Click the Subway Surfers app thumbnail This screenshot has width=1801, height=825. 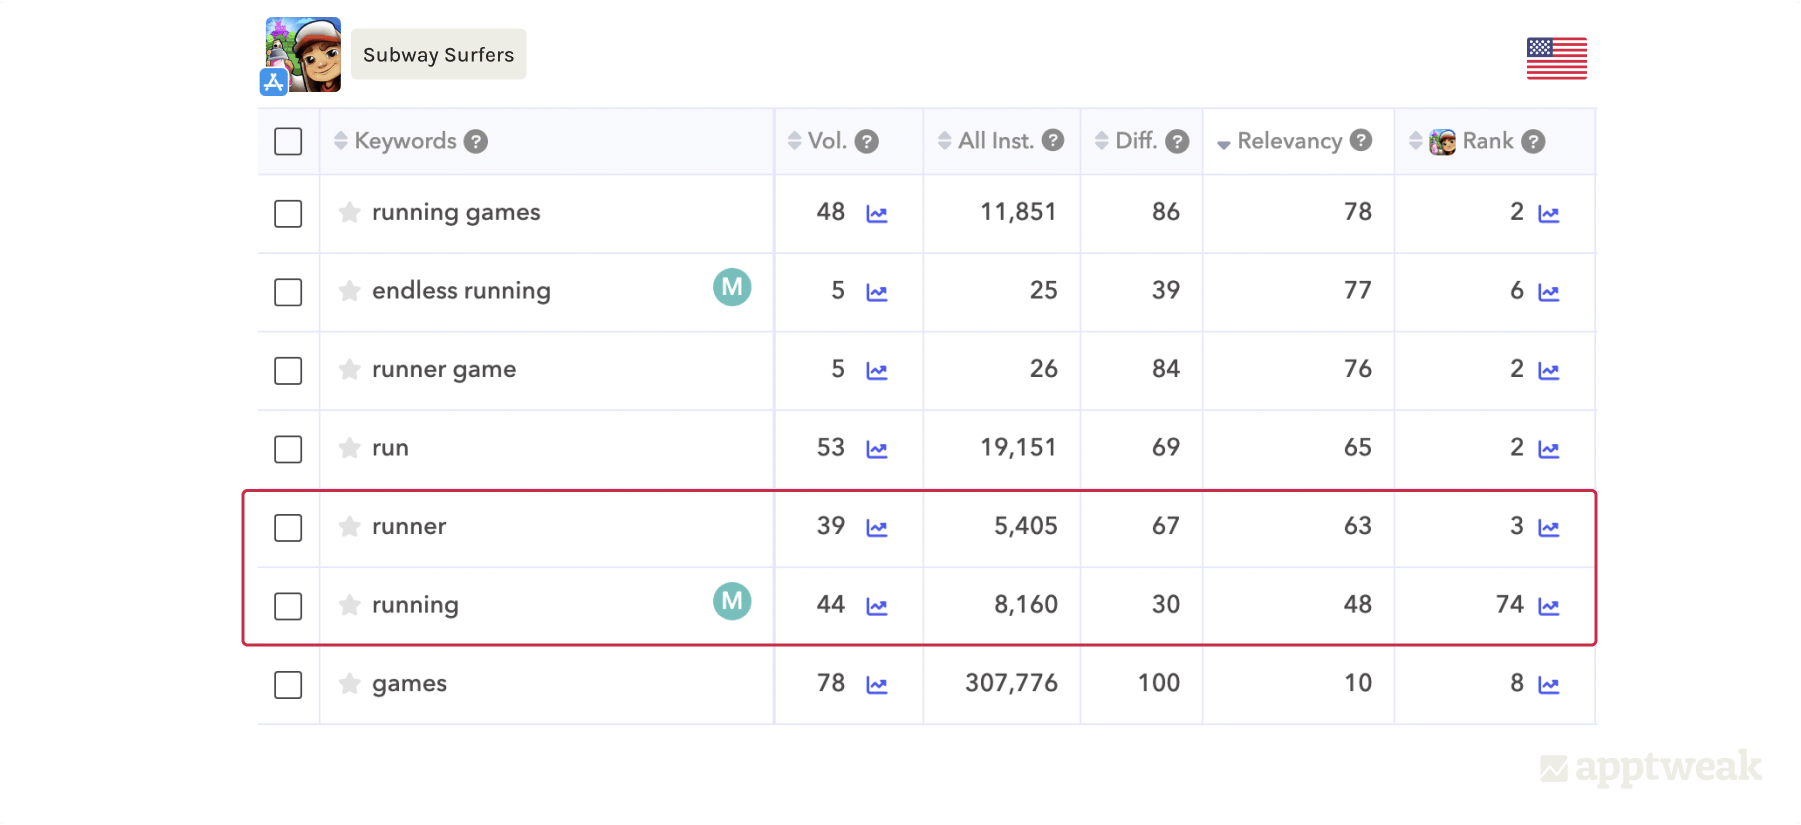point(303,55)
